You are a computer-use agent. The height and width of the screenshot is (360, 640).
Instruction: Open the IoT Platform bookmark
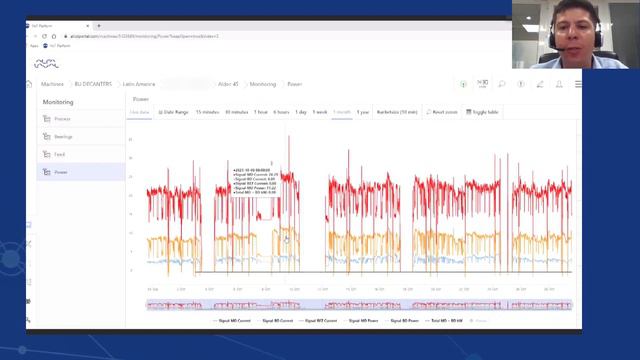(57, 46)
